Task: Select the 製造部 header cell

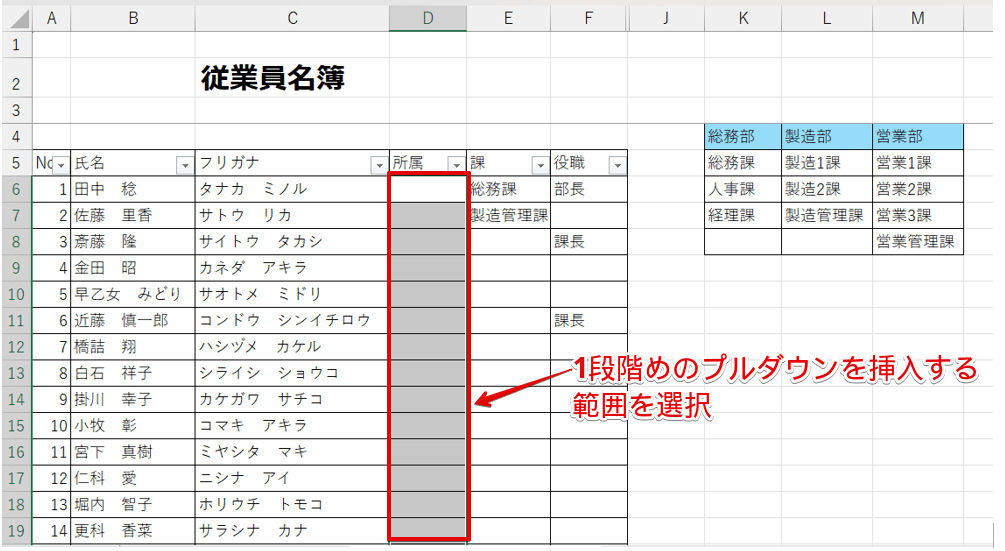Action: 826,137
